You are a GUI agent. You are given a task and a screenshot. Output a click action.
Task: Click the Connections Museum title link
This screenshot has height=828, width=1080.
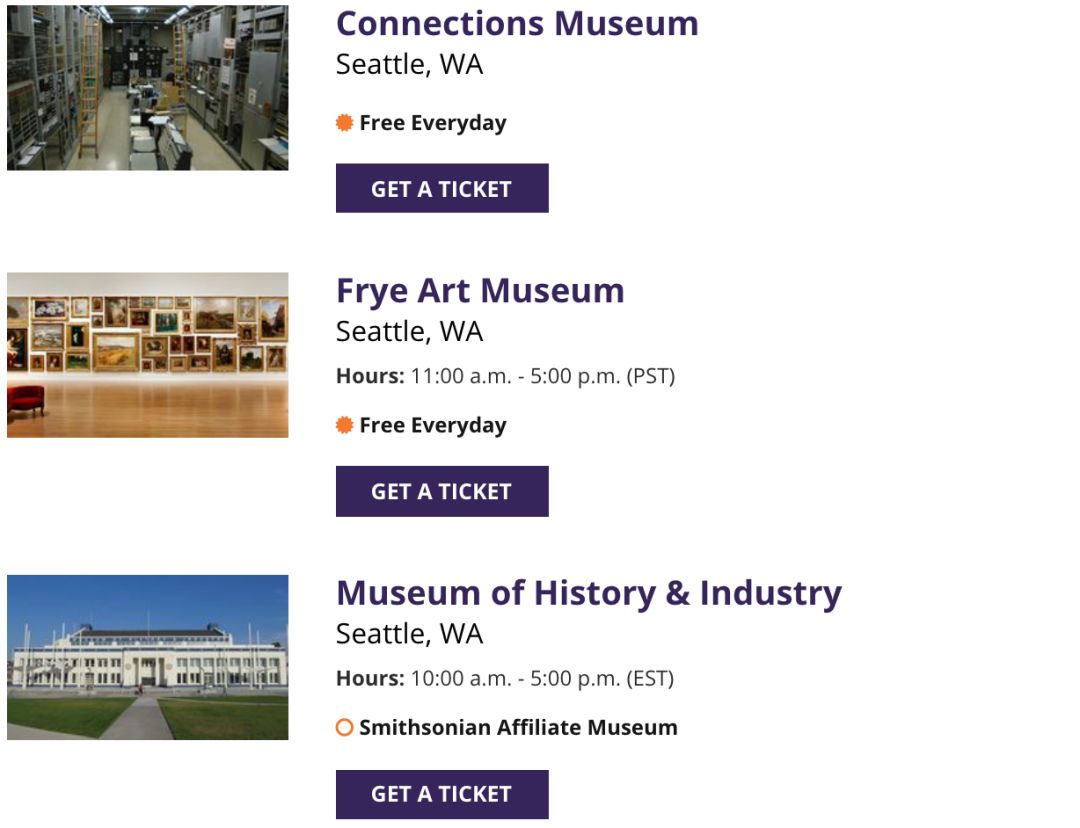click(517, 23)
